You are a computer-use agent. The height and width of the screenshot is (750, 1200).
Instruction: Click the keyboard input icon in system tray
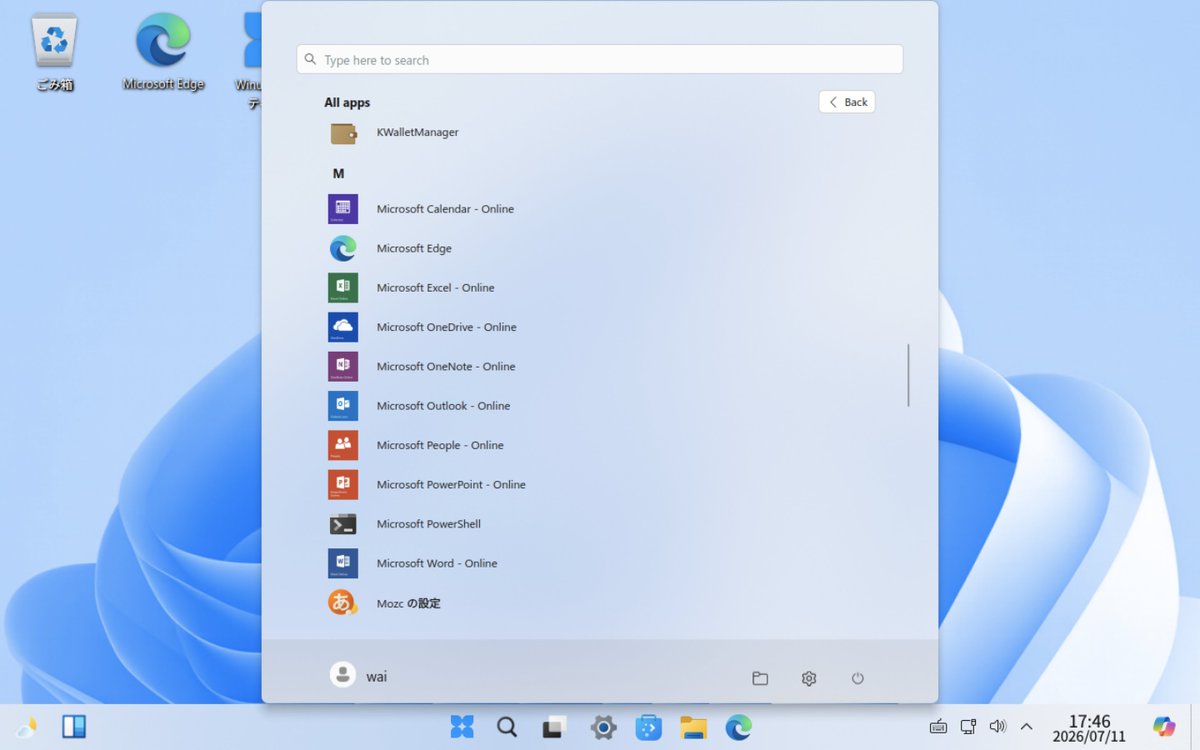click(938, 727)
